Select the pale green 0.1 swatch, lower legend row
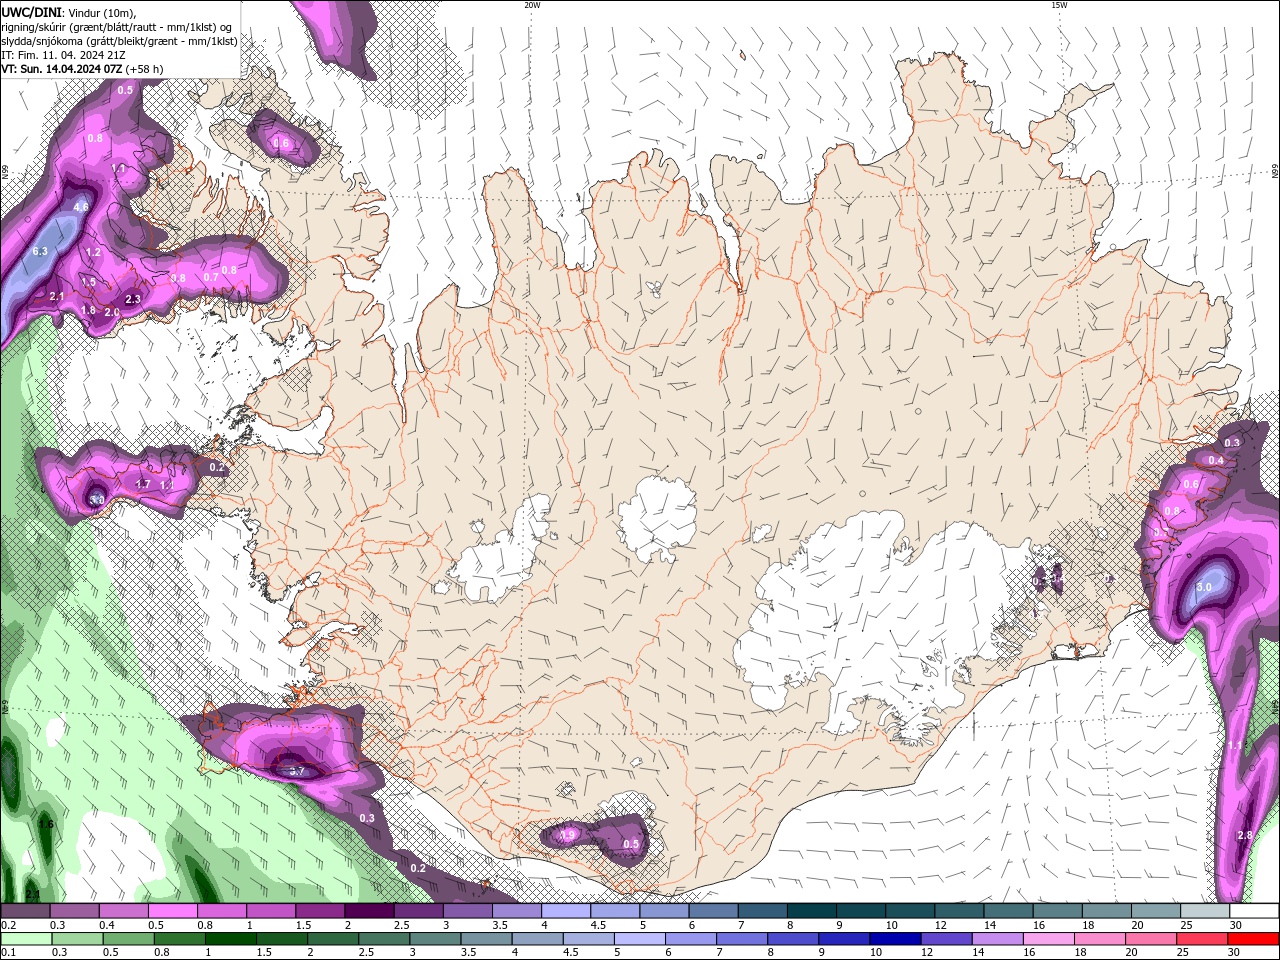 pyautogui.click(x=27, y=939)
